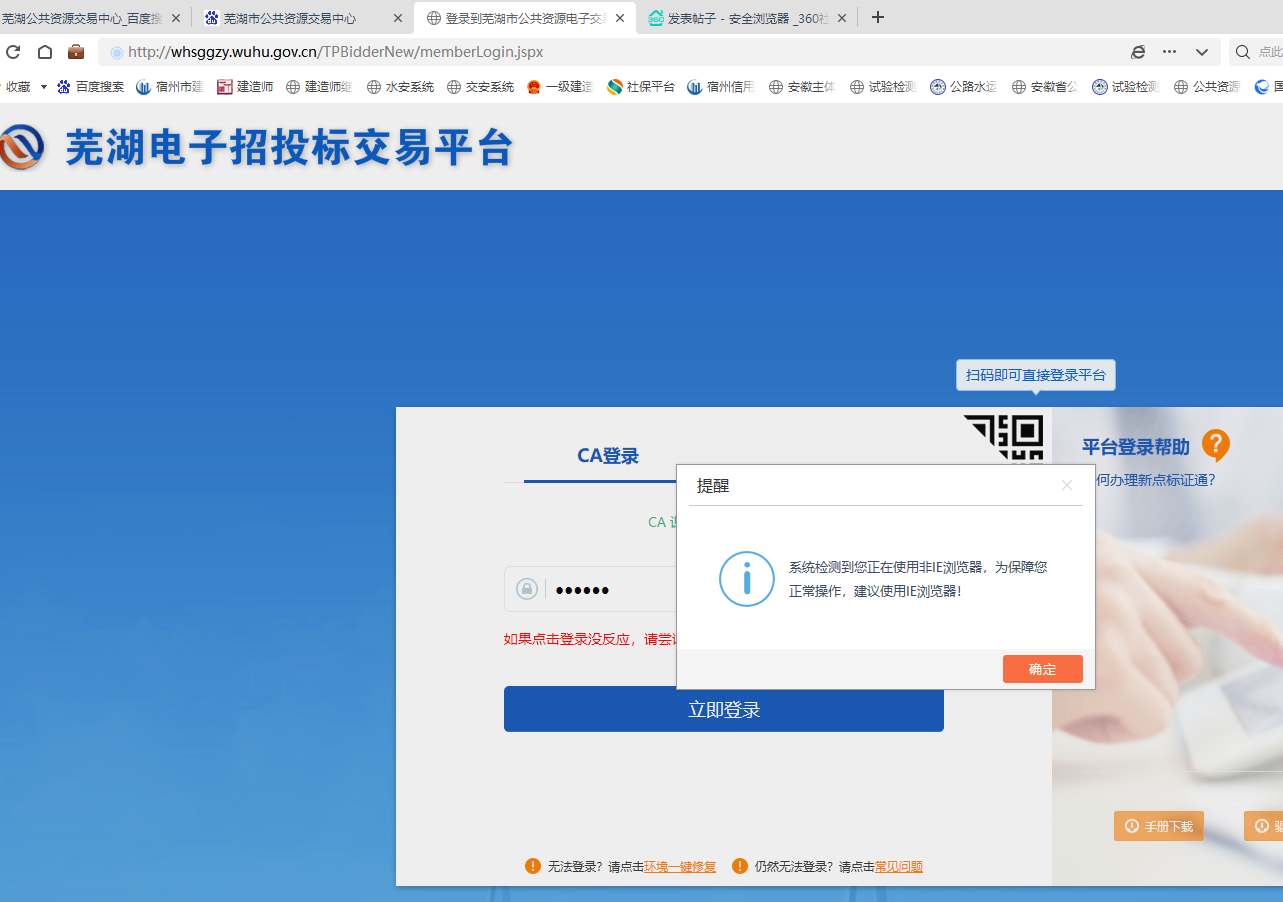Open the 何办理新点标证通 help link
The image size is (1283, 902).
click(1156, 480)
